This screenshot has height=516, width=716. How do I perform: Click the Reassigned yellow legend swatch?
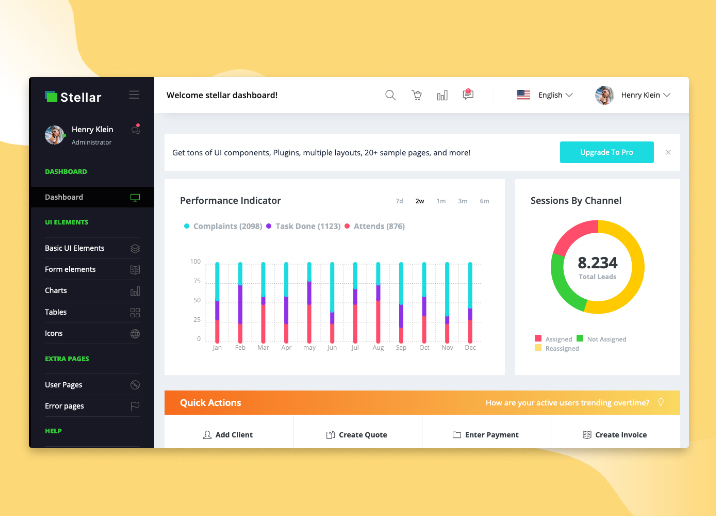pyautogui.click(x=538, y=348)
